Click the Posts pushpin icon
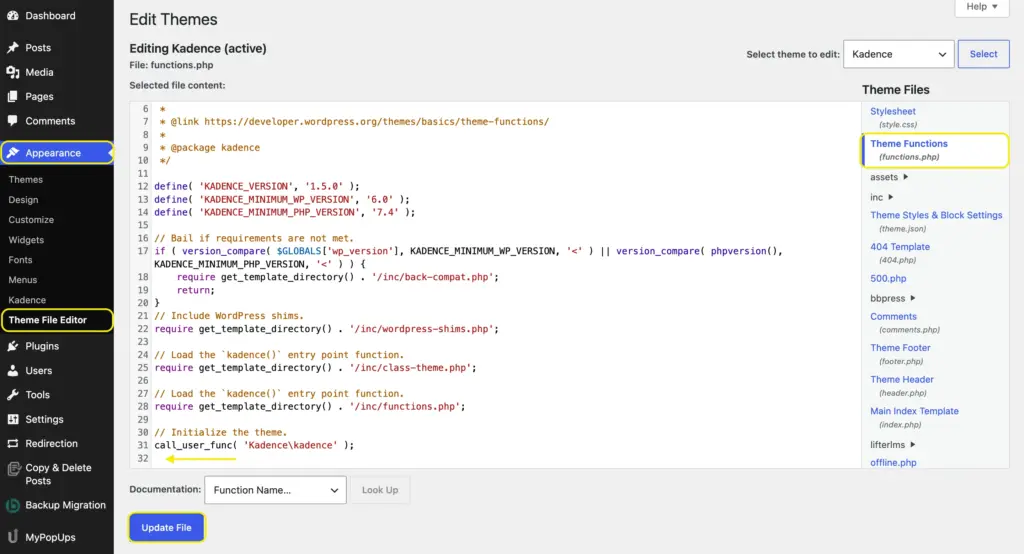 12,48
